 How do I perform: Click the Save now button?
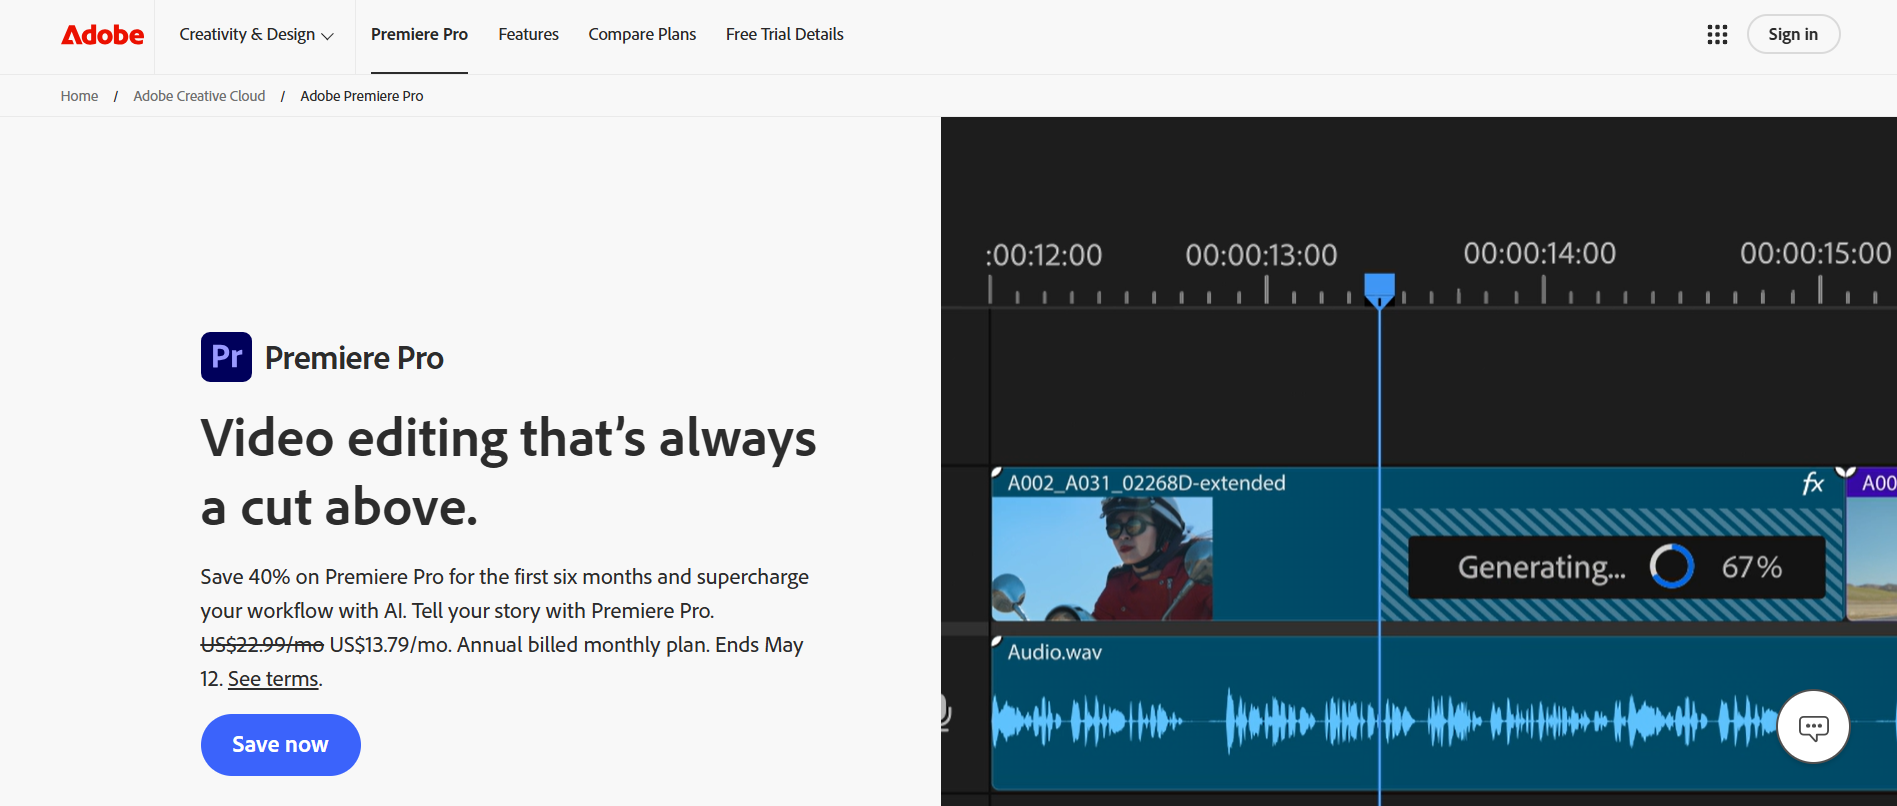(x=281, y=745)
